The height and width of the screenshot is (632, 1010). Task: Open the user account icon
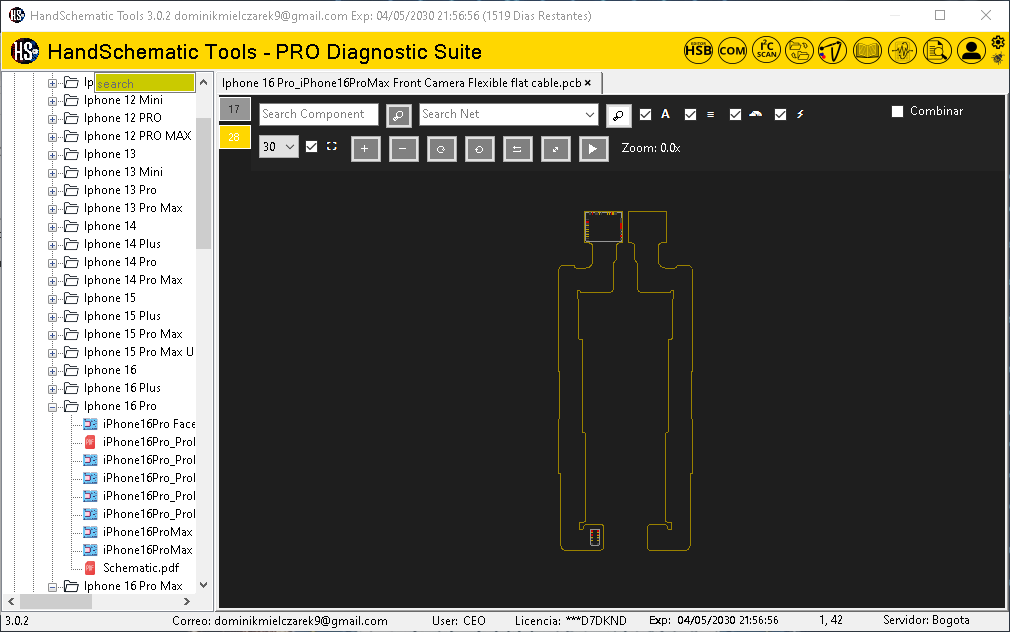(971, 50)
